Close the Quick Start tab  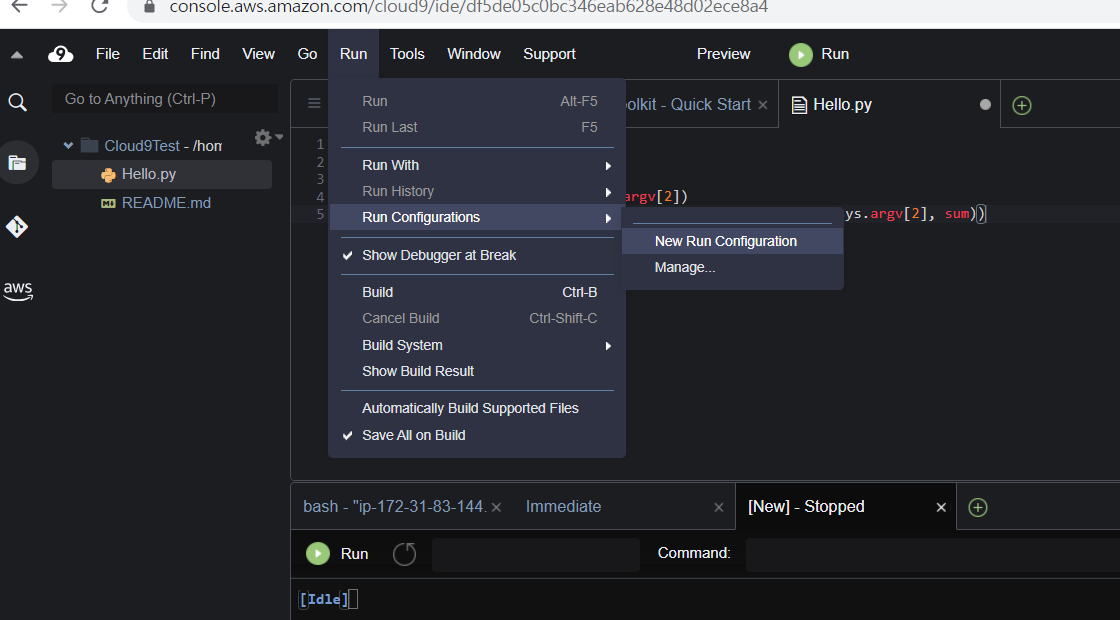pyautogui.click(x=763, y=105)
